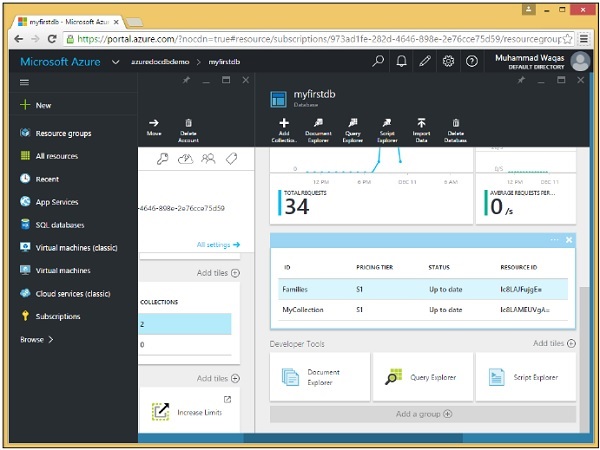The image size is (600, 450).
Task: Click the PRICING TIER column header
Action: tap(374, 267)
